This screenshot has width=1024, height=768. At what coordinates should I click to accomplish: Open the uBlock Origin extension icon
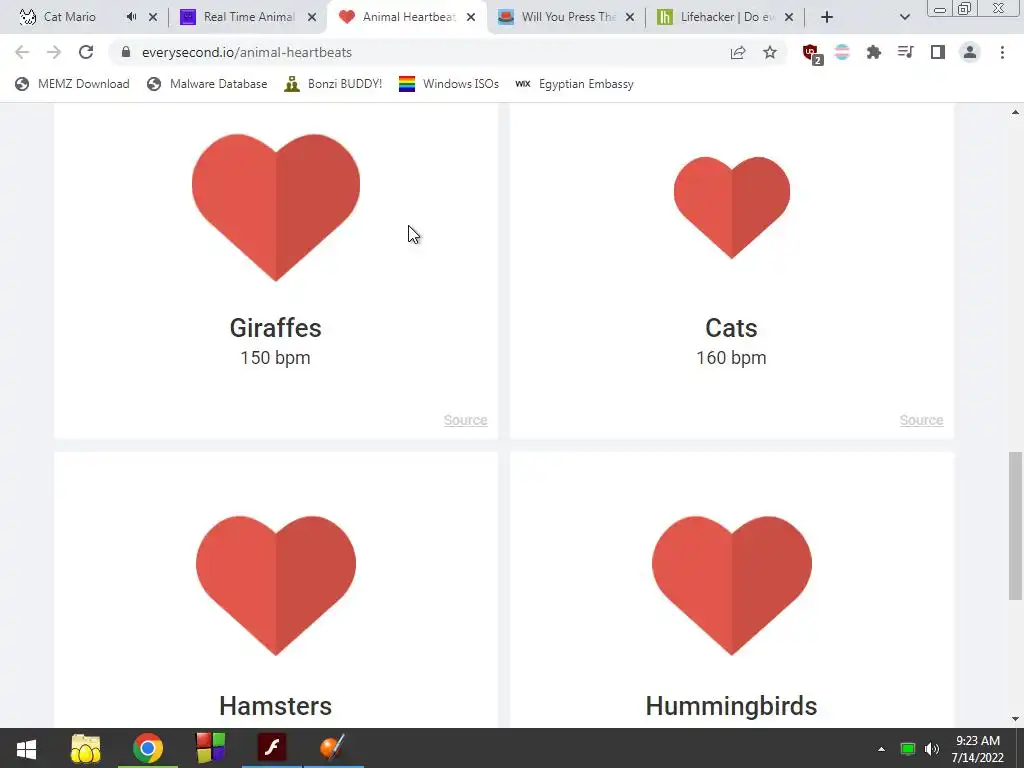click(x=812, y=53)
